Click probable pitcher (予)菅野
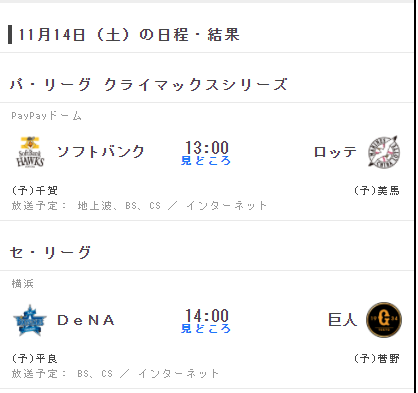Image resolution: width=418 pixels, height=393 pixels. coord(377,358)
